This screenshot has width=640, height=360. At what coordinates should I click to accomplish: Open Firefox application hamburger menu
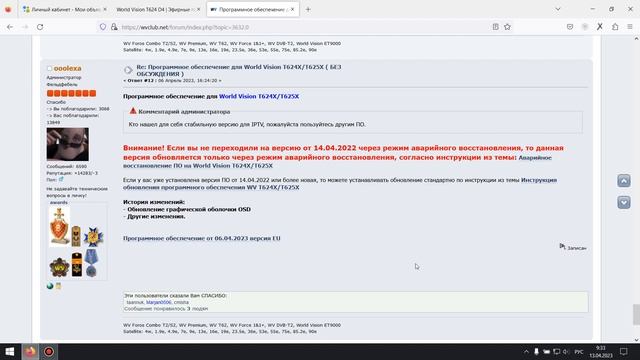pyautogui.click(x=630, y=27)
